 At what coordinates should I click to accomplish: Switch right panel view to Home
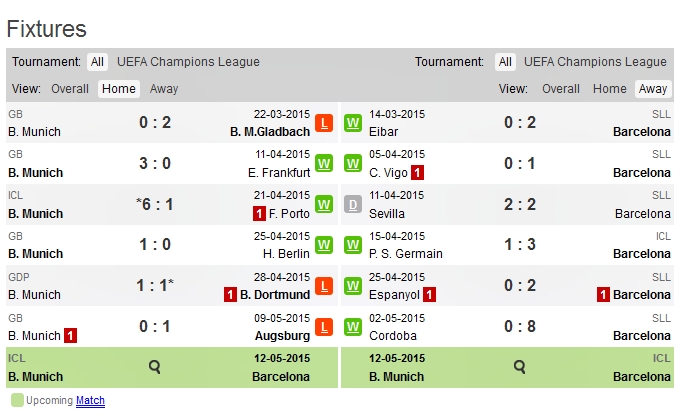[610, 89]
